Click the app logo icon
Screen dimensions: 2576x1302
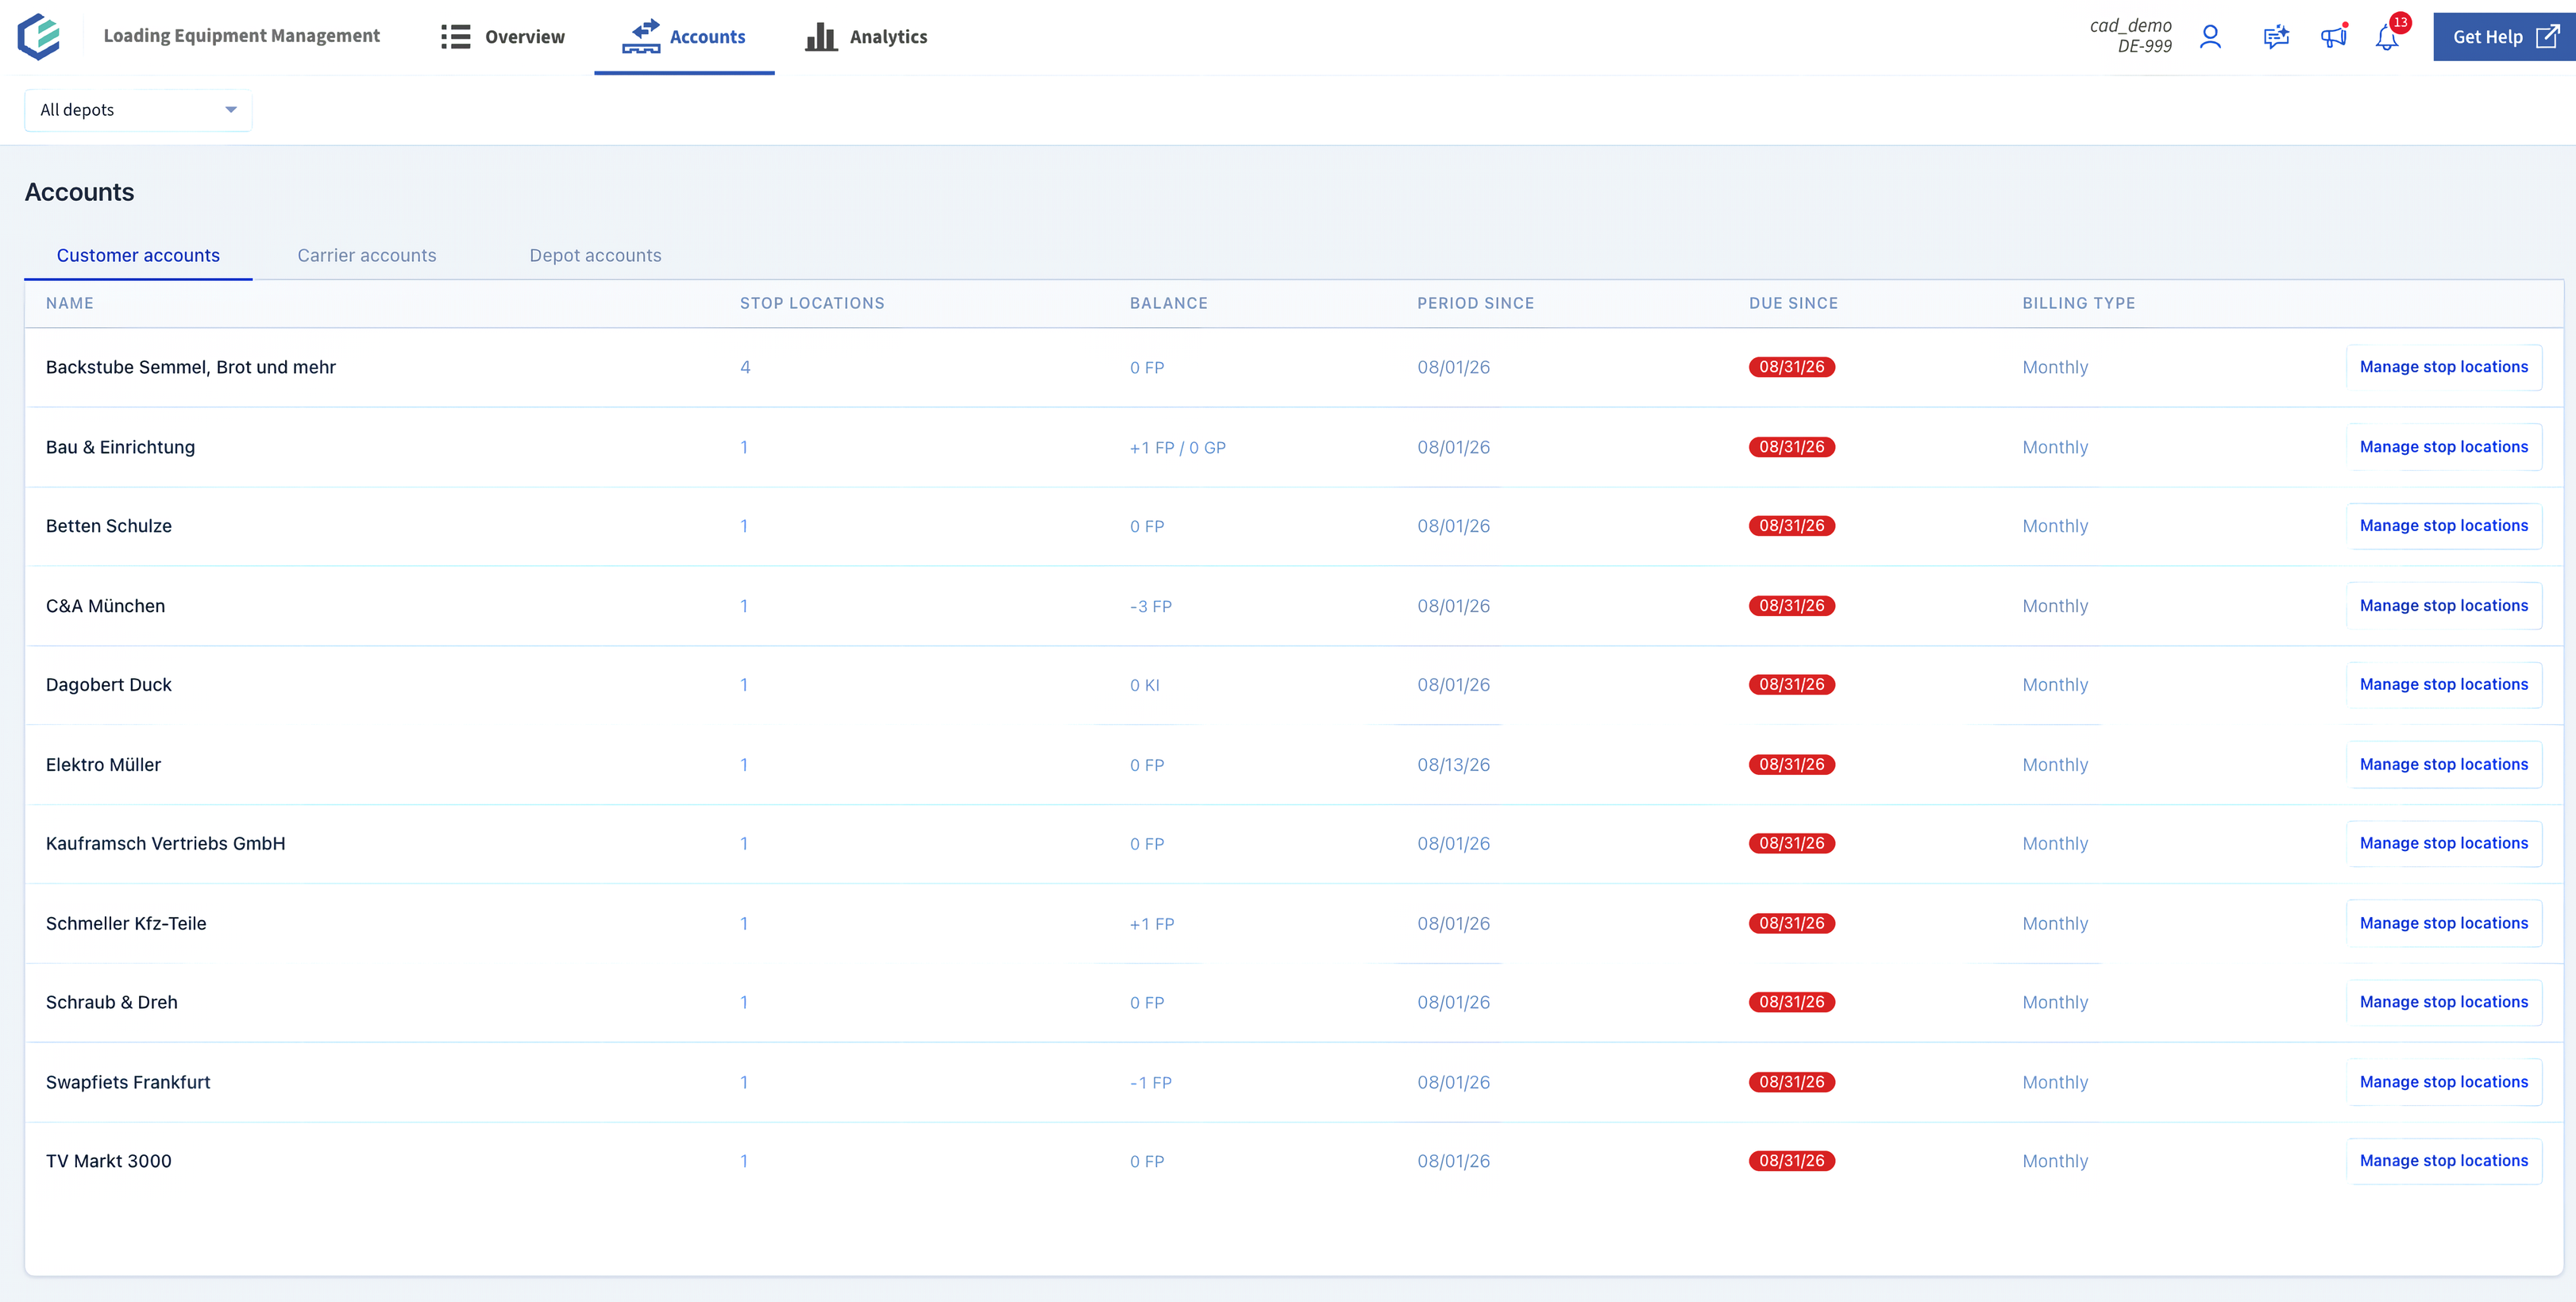[x=39, y=37]
